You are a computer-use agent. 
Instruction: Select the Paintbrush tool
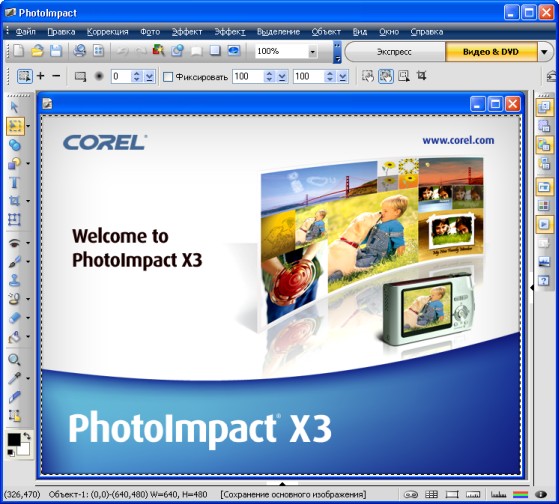[x=14, y=262]
